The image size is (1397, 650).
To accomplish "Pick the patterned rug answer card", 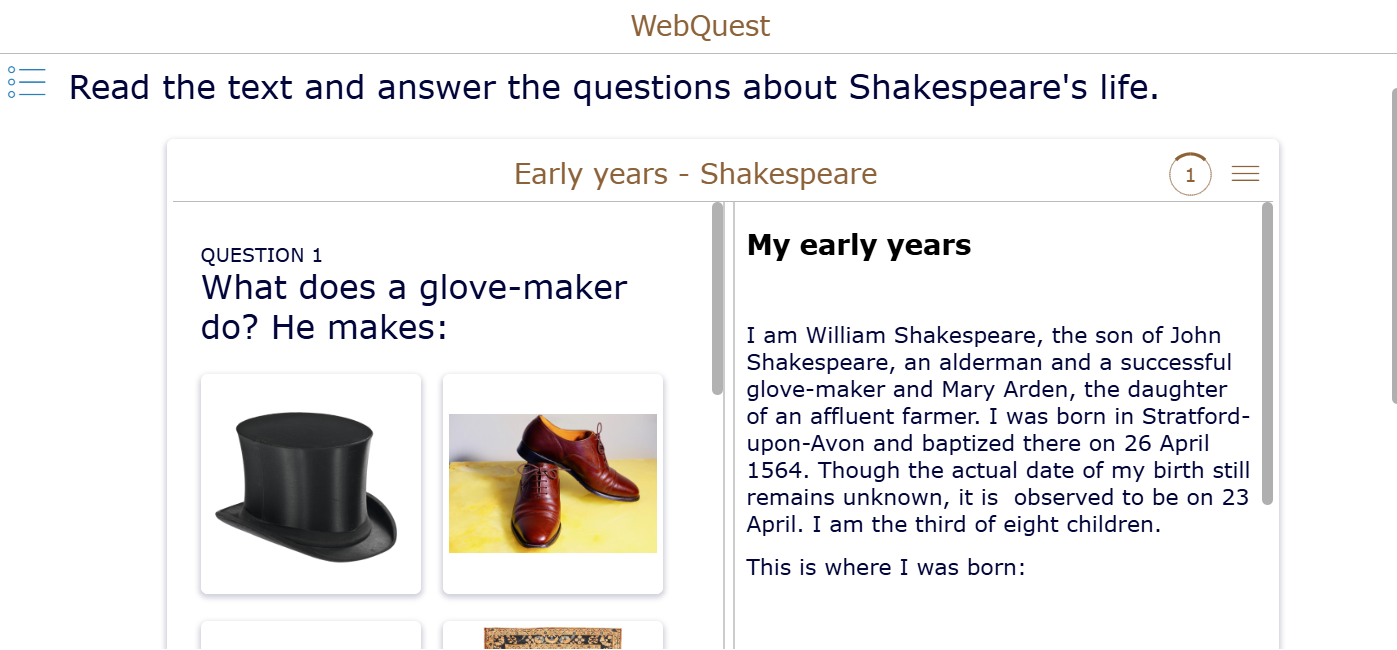I will click(x=553, y=637).
